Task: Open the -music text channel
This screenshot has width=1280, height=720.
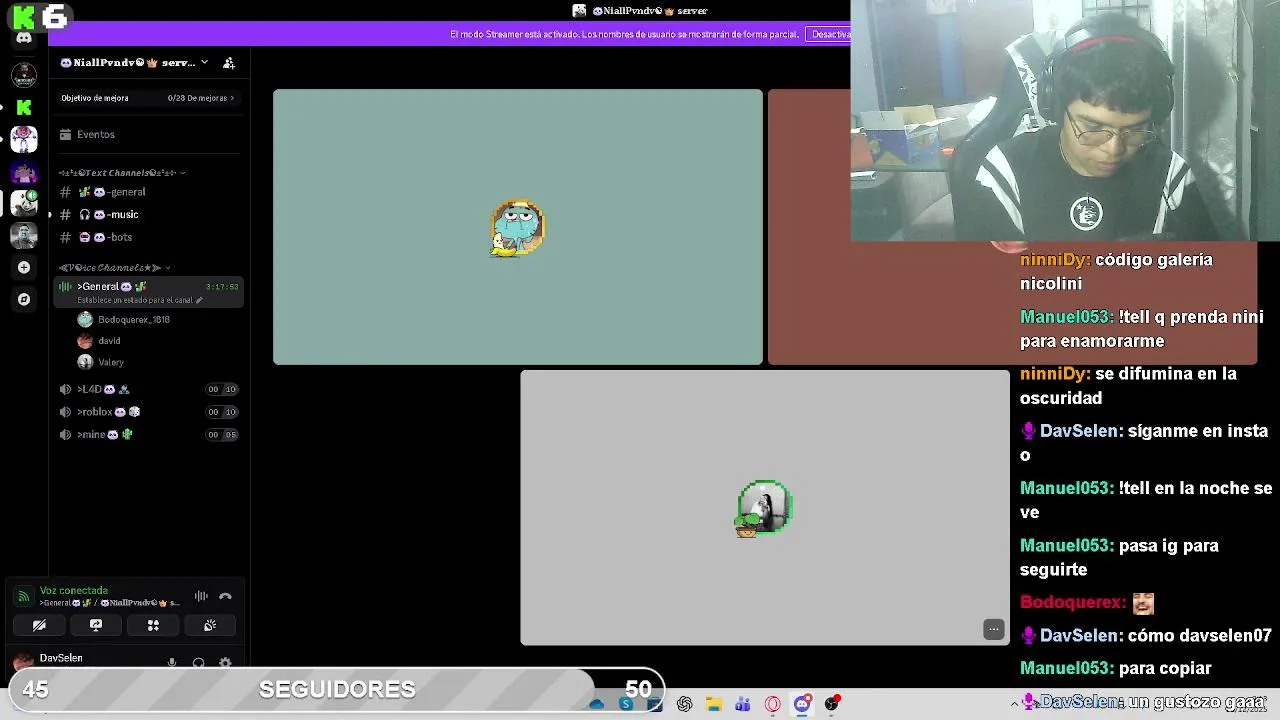Action: [150, 214]
